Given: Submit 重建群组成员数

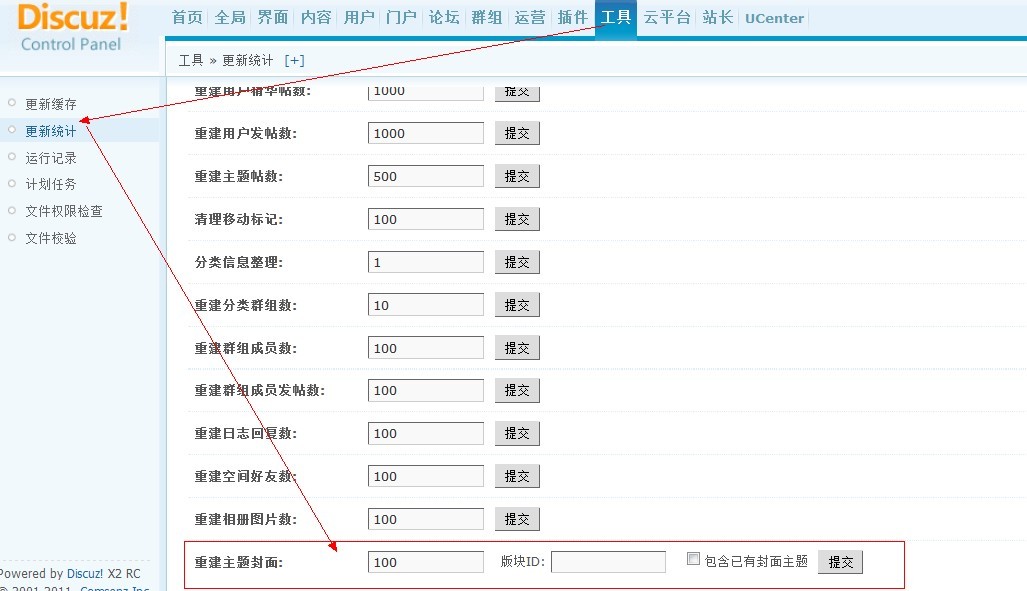Looking at the screenshot, I should (x=517, y=348).
